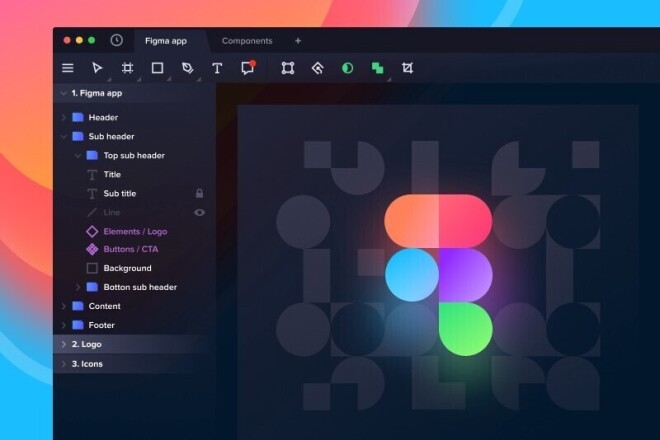The width and height of the screenshot is (660, 440).
Task: Click the Buttons / CTA component icon
Action: click(92, 249)
